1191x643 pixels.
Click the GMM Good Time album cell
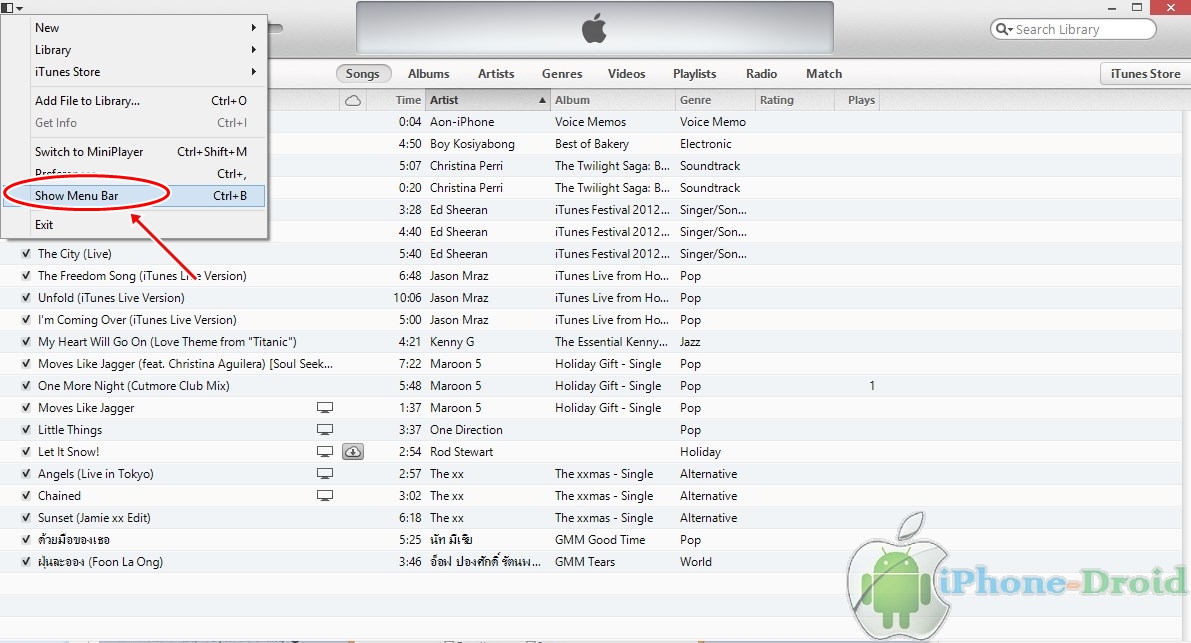600,540
